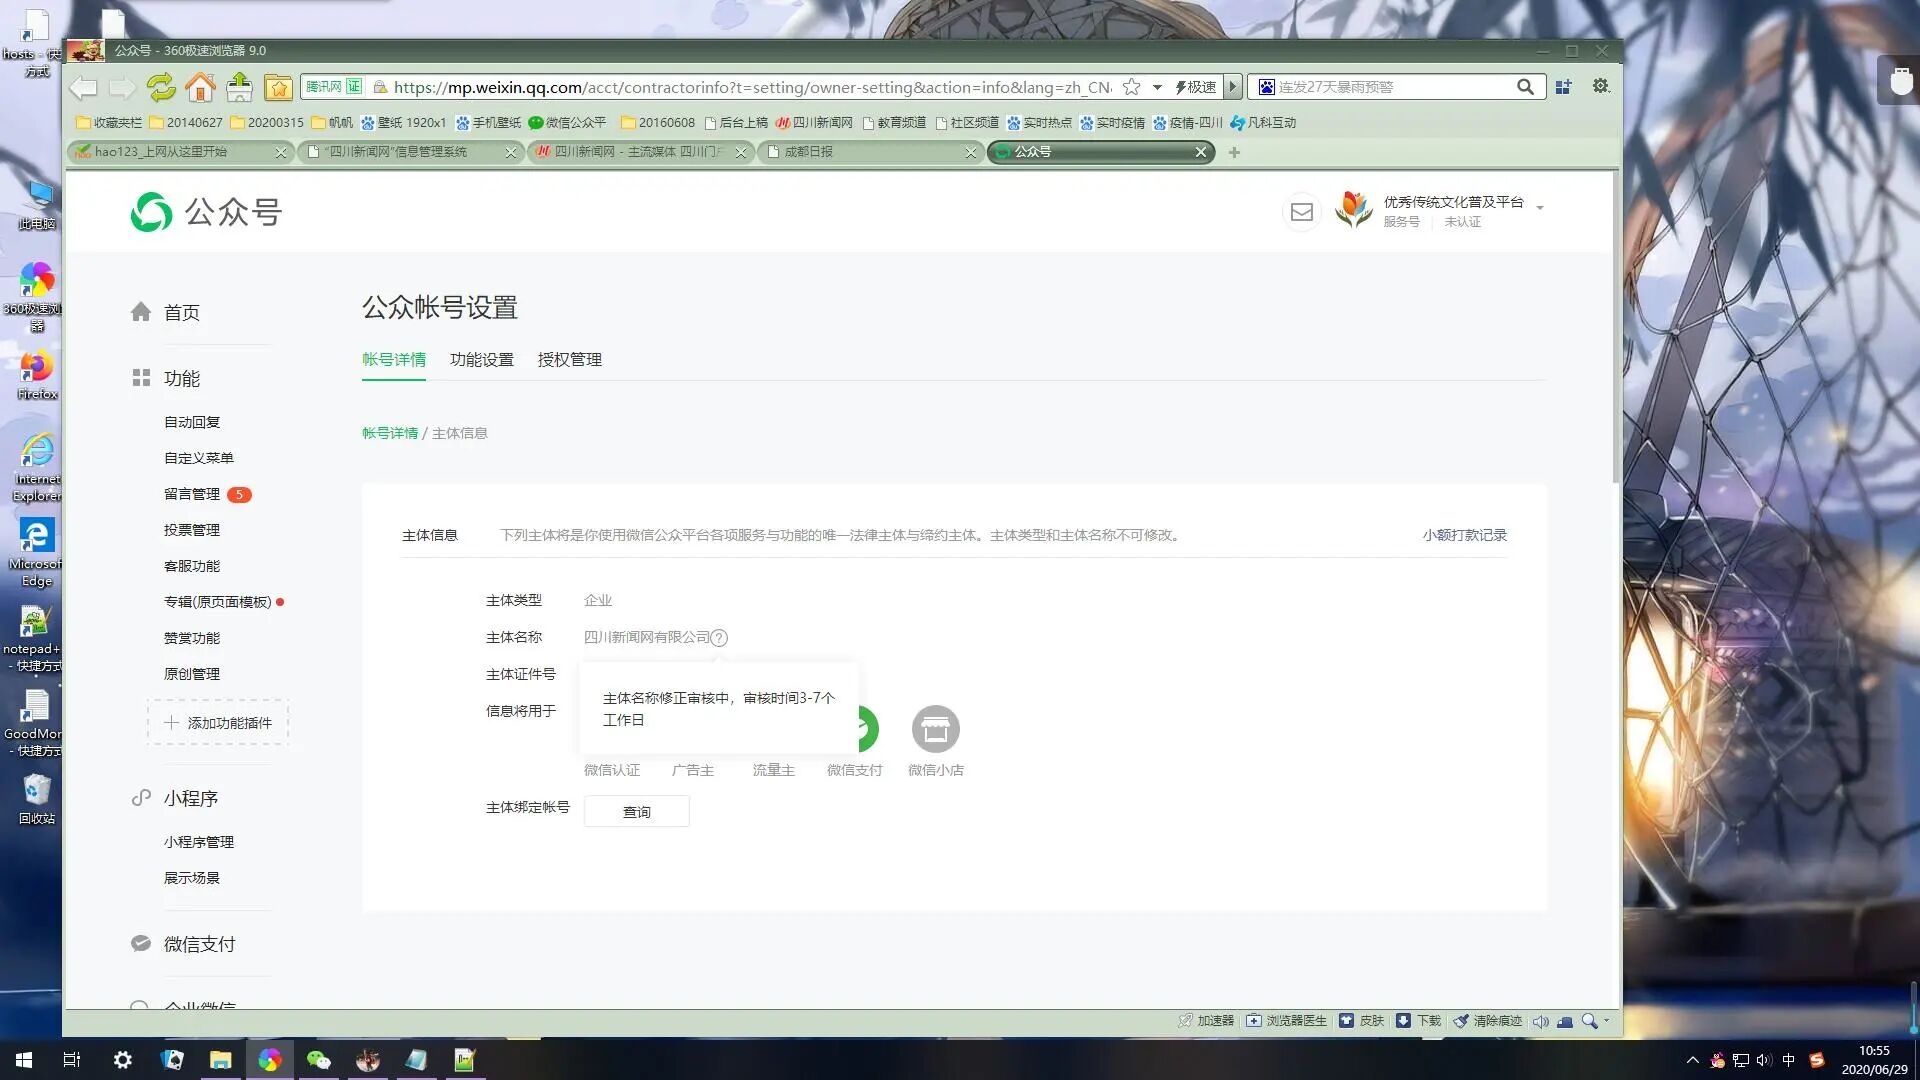This screenshot has width=1920, height=1080.
Task: Click the green refresh icon
Action: (160, 88)
